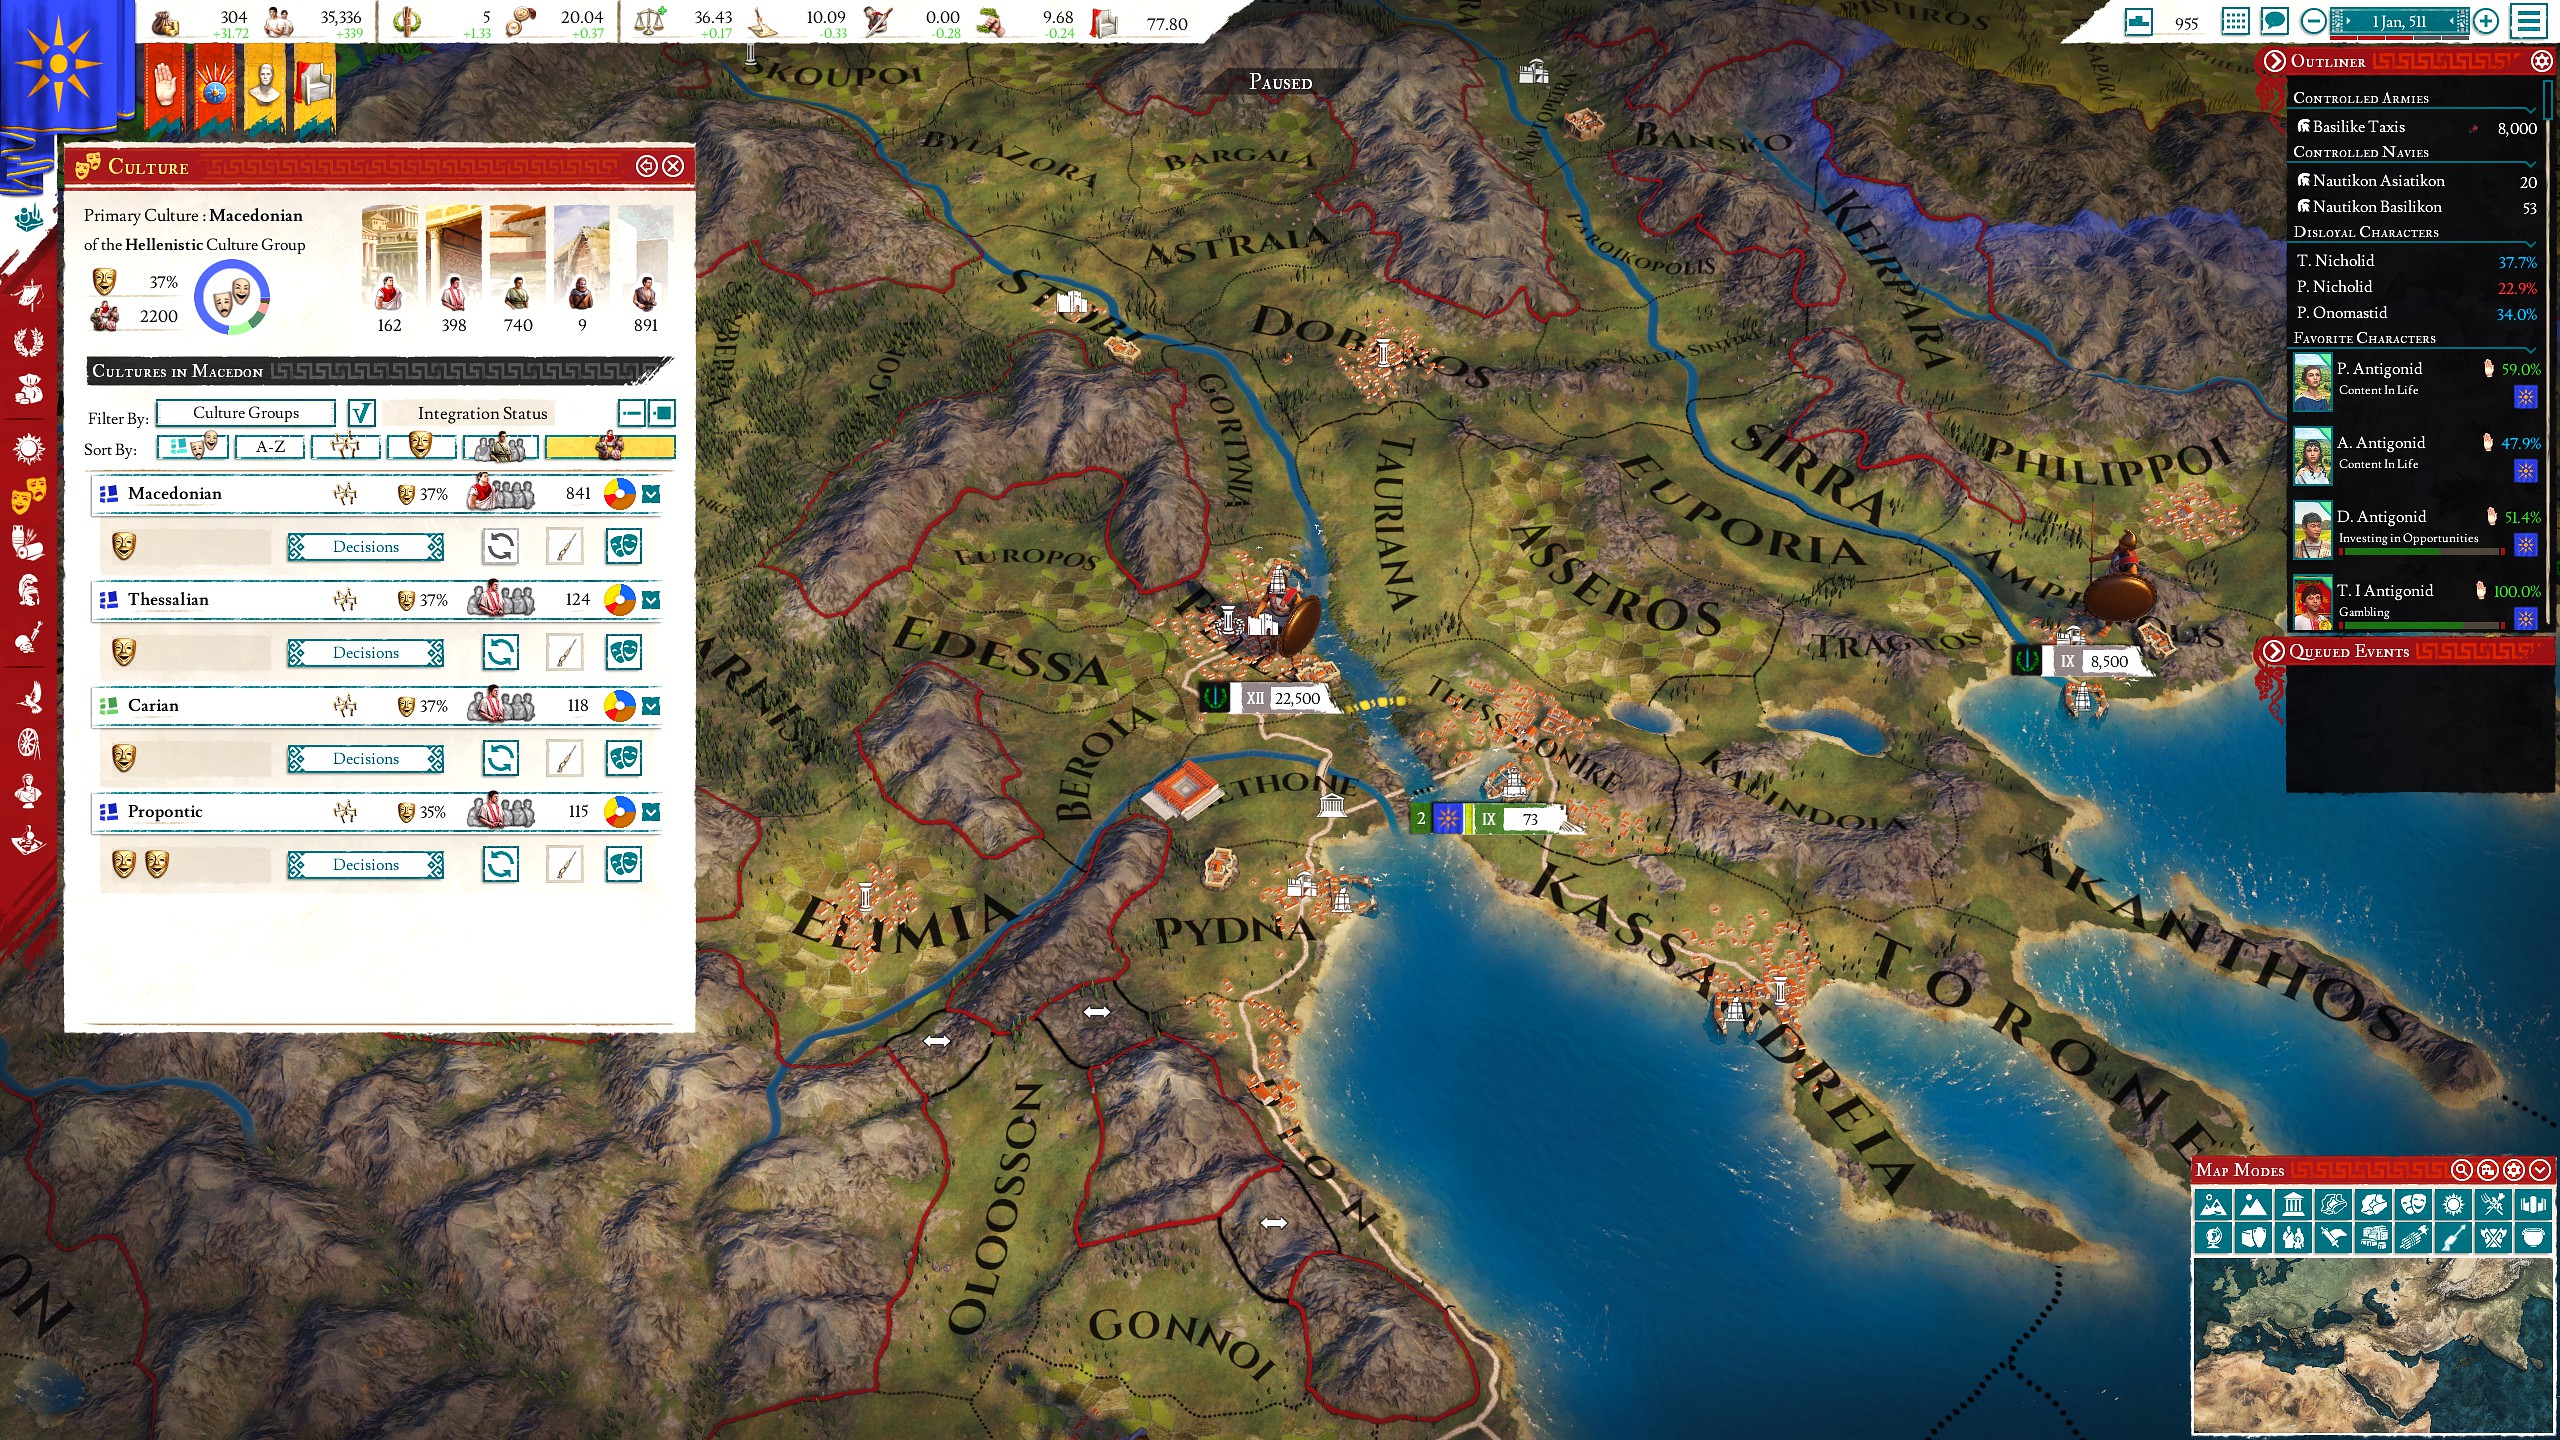This screenshot has width=2560, height=1440.
Task: Open Decisions for Thessalian culture
Action: click(x=366, y=653)
